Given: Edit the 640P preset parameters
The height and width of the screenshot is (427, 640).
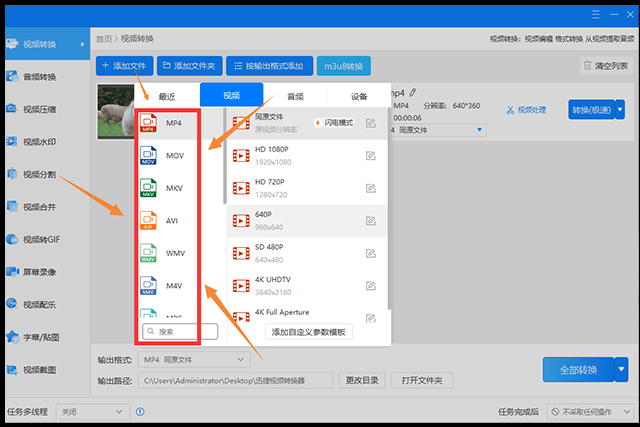Looking at the screenshot, I should point(371,221).
